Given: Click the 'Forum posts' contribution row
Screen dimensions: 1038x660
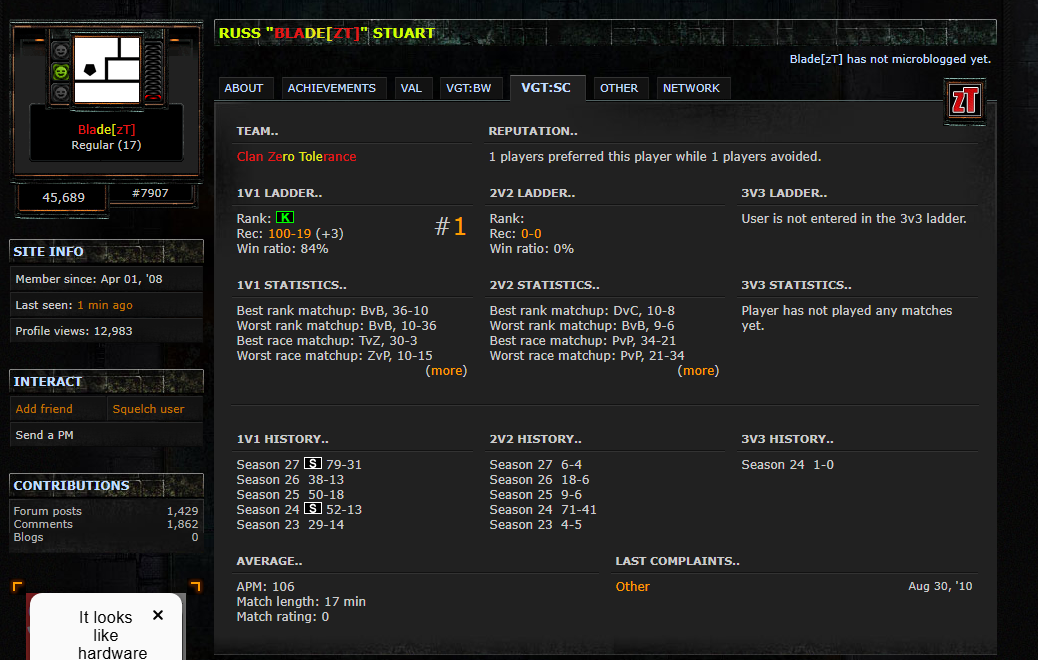Looking at the screenshot, I should [106, 511].
